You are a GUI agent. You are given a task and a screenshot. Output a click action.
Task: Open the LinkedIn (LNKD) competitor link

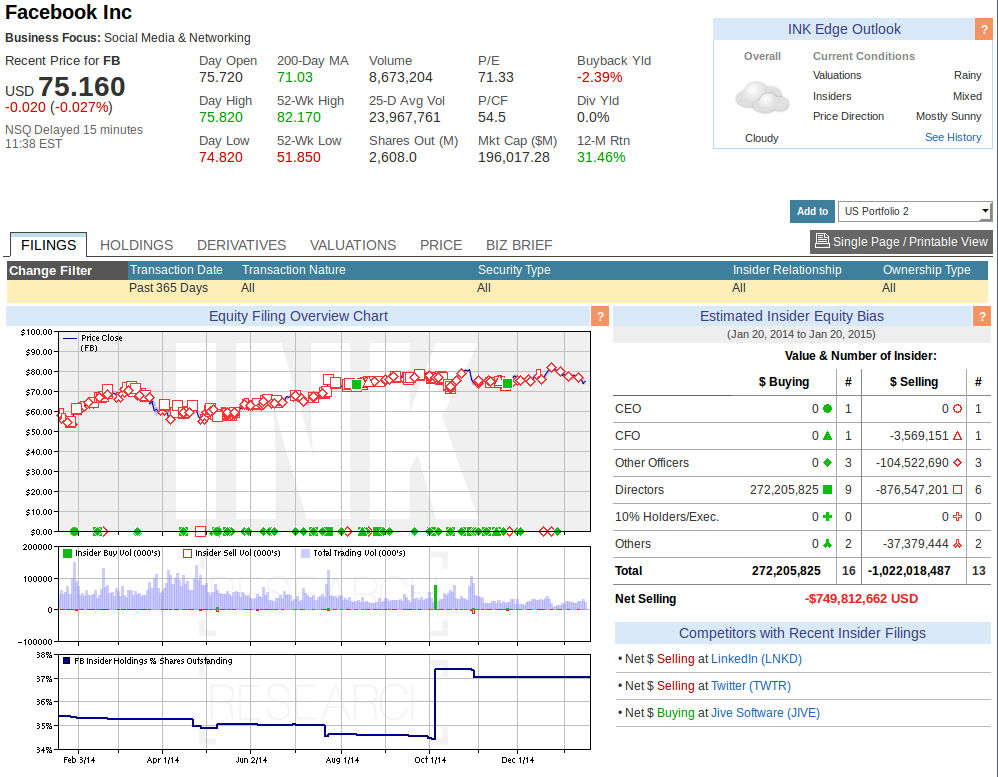pyautogui.click(x=756, y=659)
